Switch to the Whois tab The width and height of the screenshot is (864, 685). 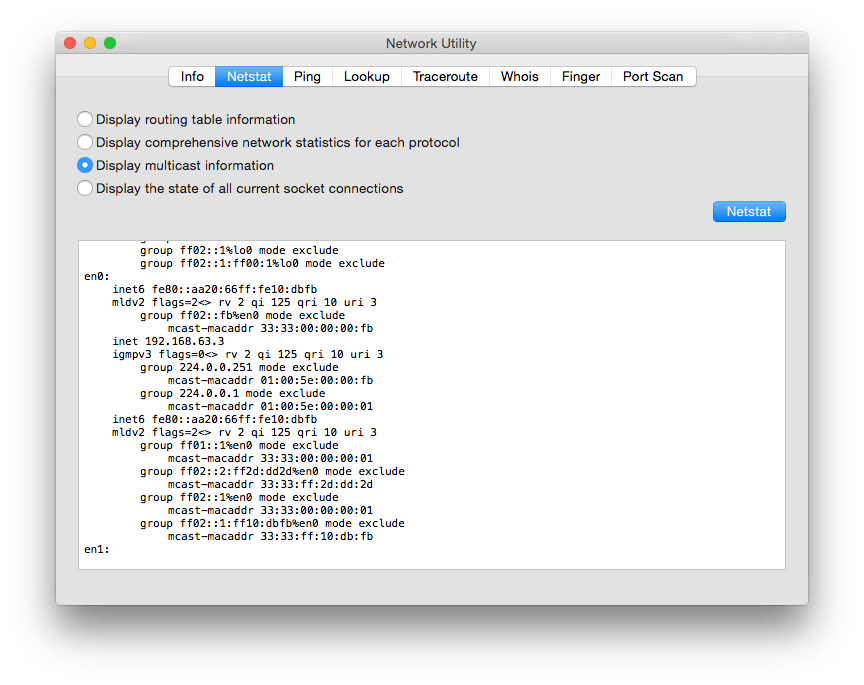[519, 76]
